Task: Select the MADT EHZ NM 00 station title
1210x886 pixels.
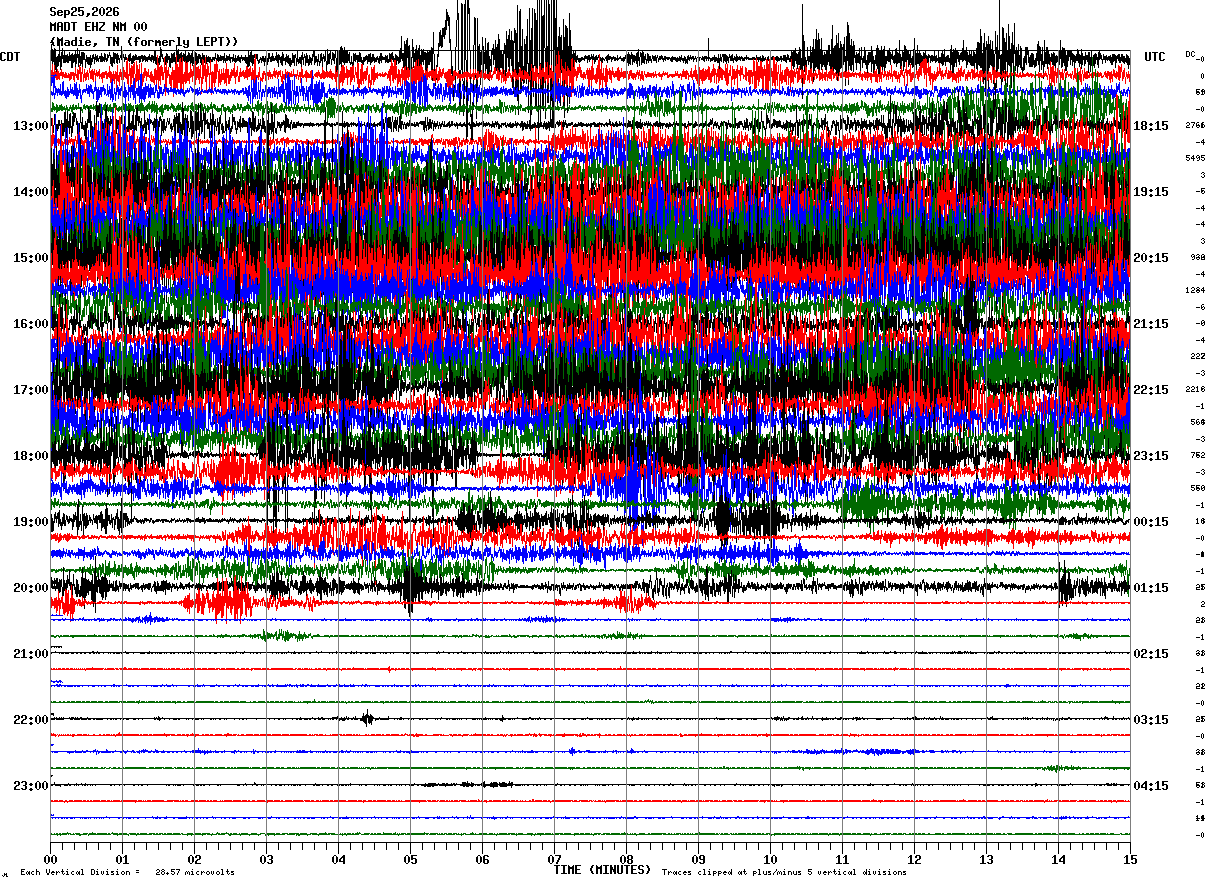Action: pos(98,27)
